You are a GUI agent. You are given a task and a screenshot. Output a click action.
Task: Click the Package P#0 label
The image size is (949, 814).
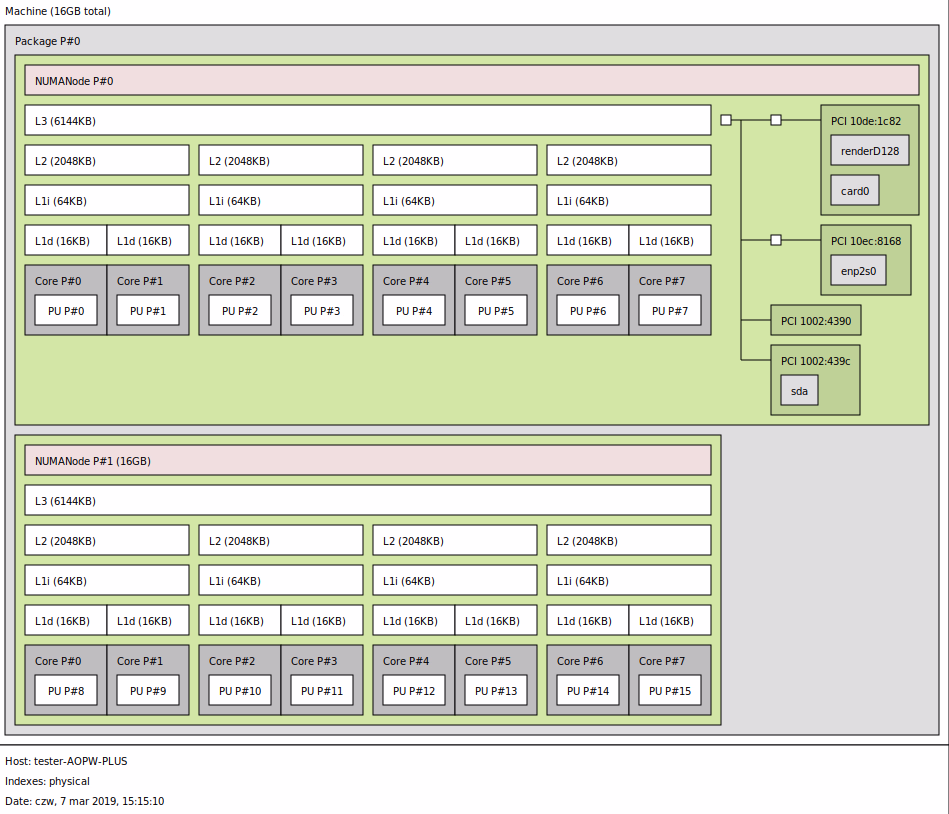tap(47, 41)
